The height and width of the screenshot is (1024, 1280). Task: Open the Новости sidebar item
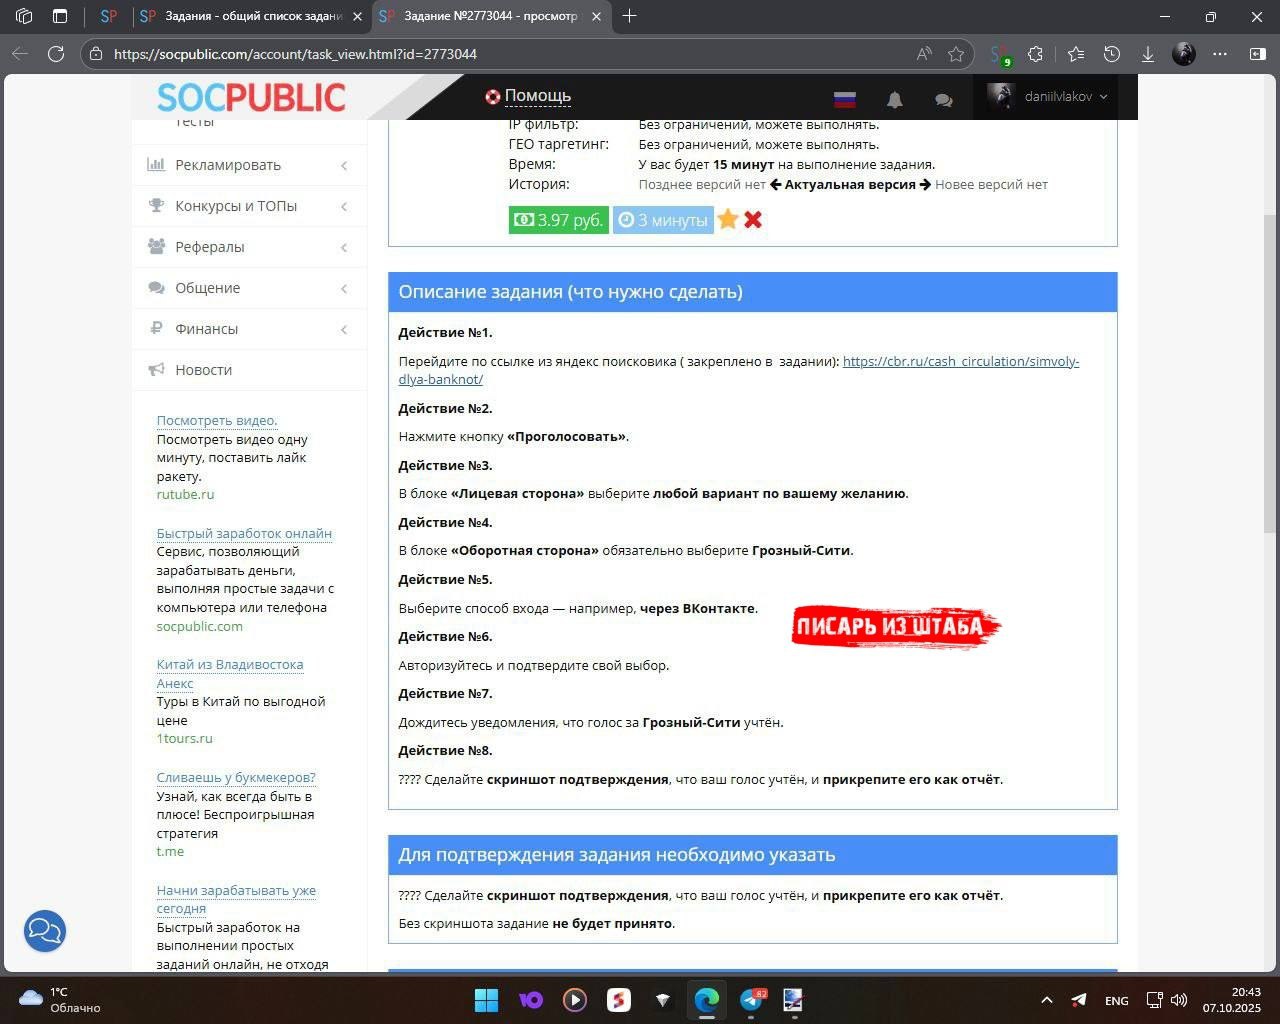[203, 370]
